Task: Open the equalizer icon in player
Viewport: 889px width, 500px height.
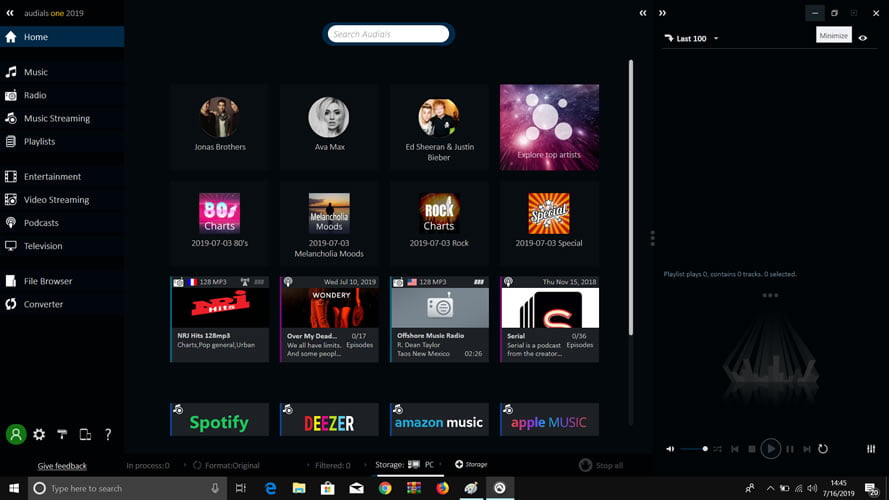Action: [x=872, y=449]
